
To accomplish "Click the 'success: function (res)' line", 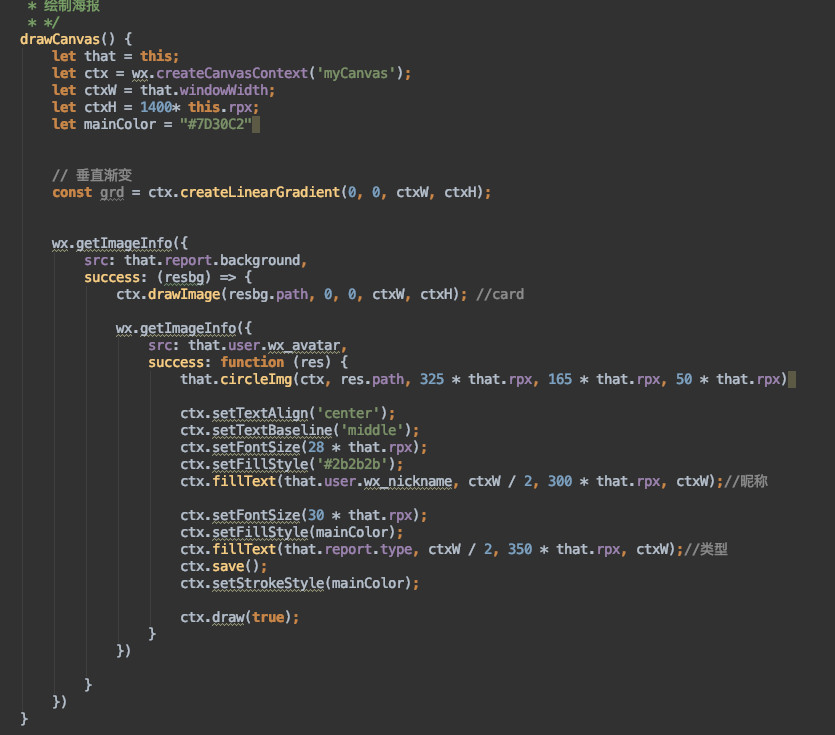I will click(248, 363).
